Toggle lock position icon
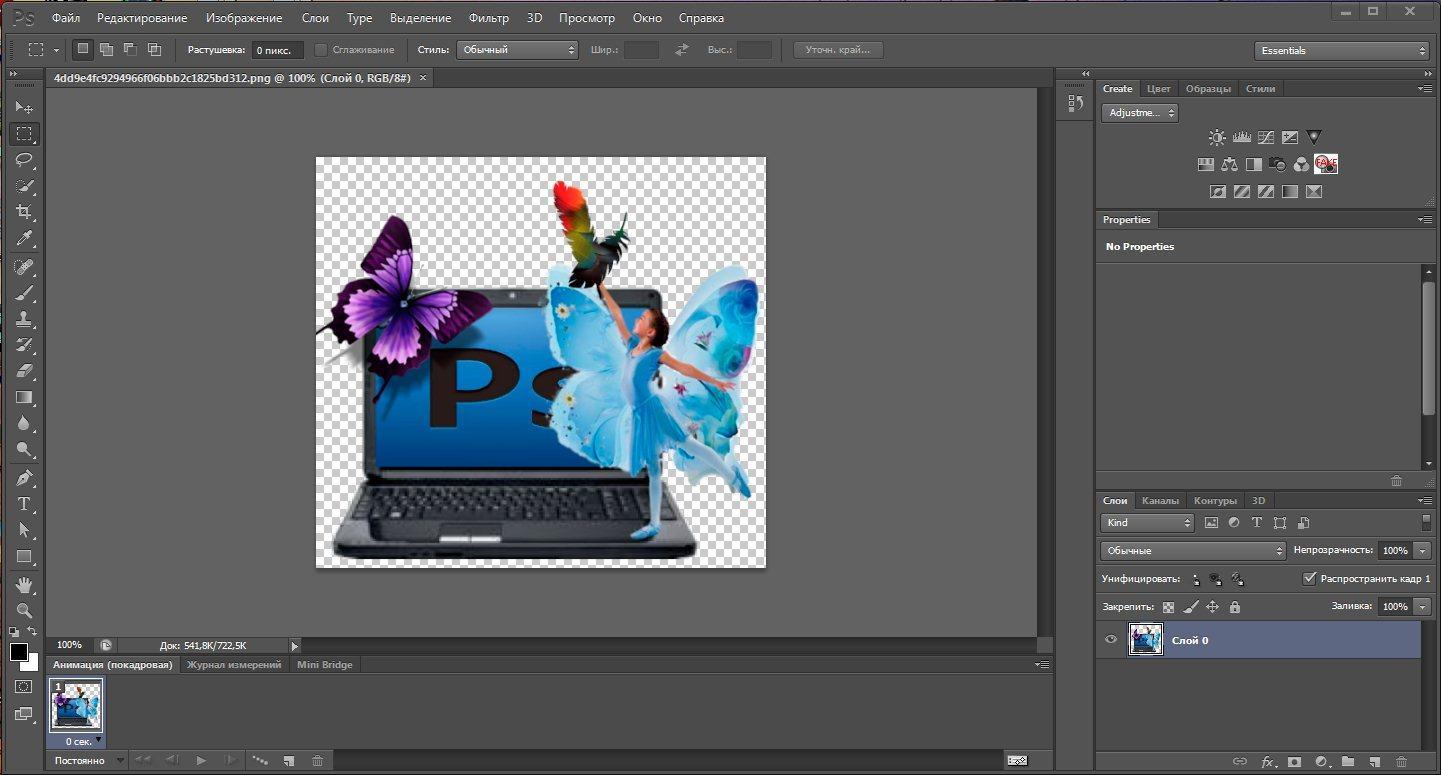The width and height of the screenshot is (1441, 775). (x=1212, y=606)
